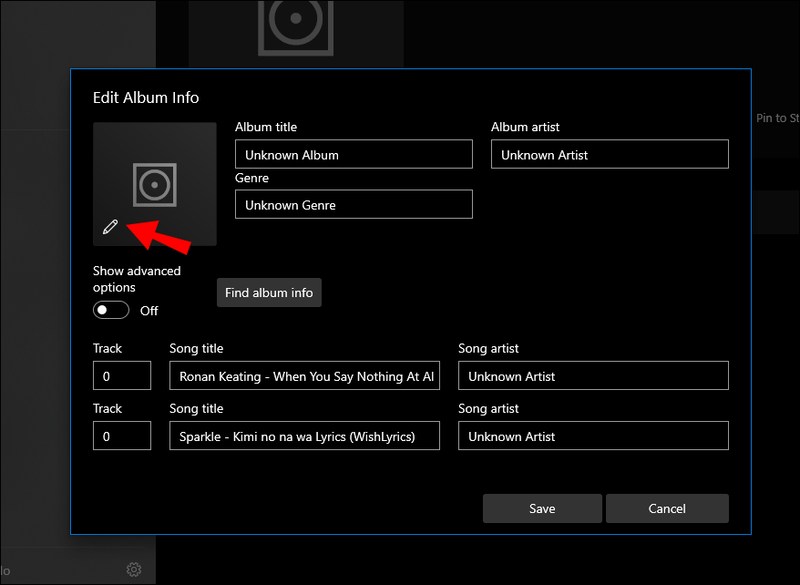The width and height of the screenshot is (800, 585).
Task: Edit track number for Sparkle song
Action: [122, 436]
